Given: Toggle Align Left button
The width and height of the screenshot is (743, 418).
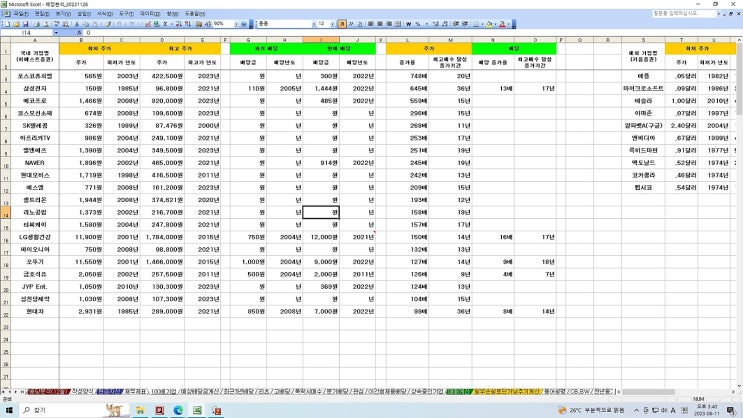Looking at the screenshot, I should (370, 24).
